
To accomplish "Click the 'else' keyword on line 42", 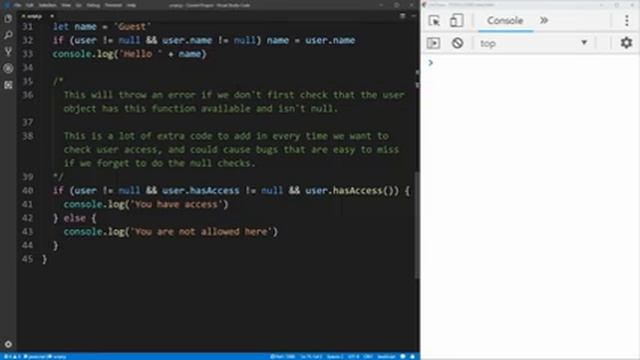I will (75, 218).
